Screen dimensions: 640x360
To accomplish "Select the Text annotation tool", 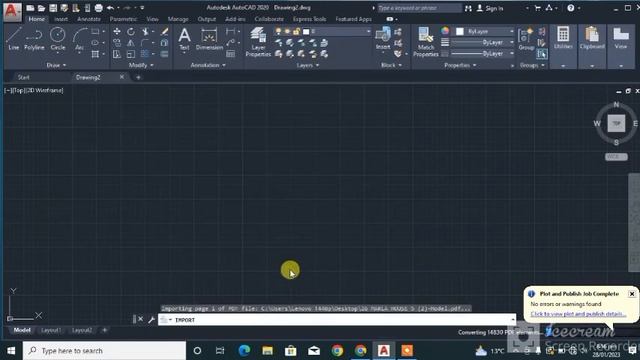I will pyautogui.click(x=184, y=39).
